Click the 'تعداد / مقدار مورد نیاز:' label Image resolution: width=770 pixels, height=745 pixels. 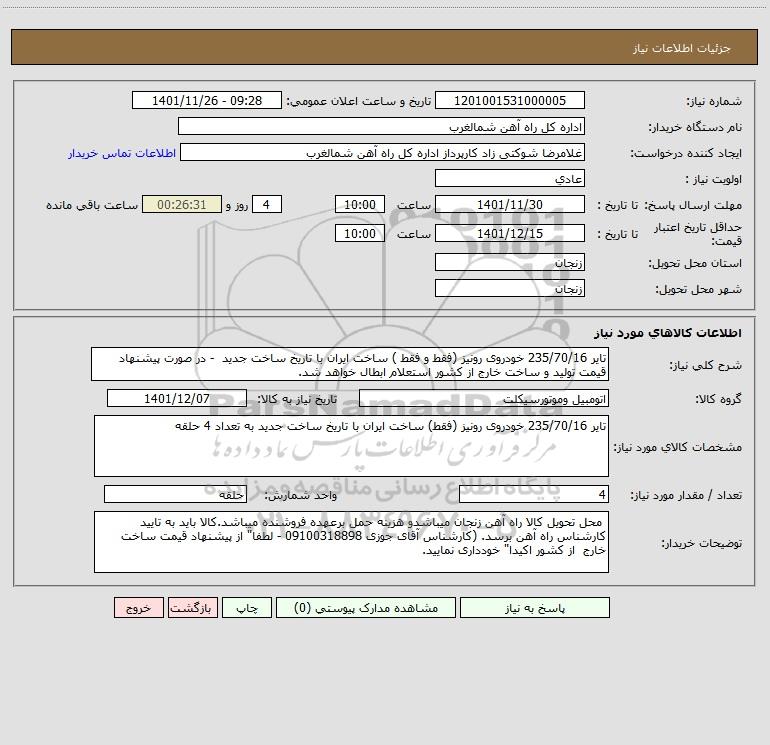(x=686, y=496)
